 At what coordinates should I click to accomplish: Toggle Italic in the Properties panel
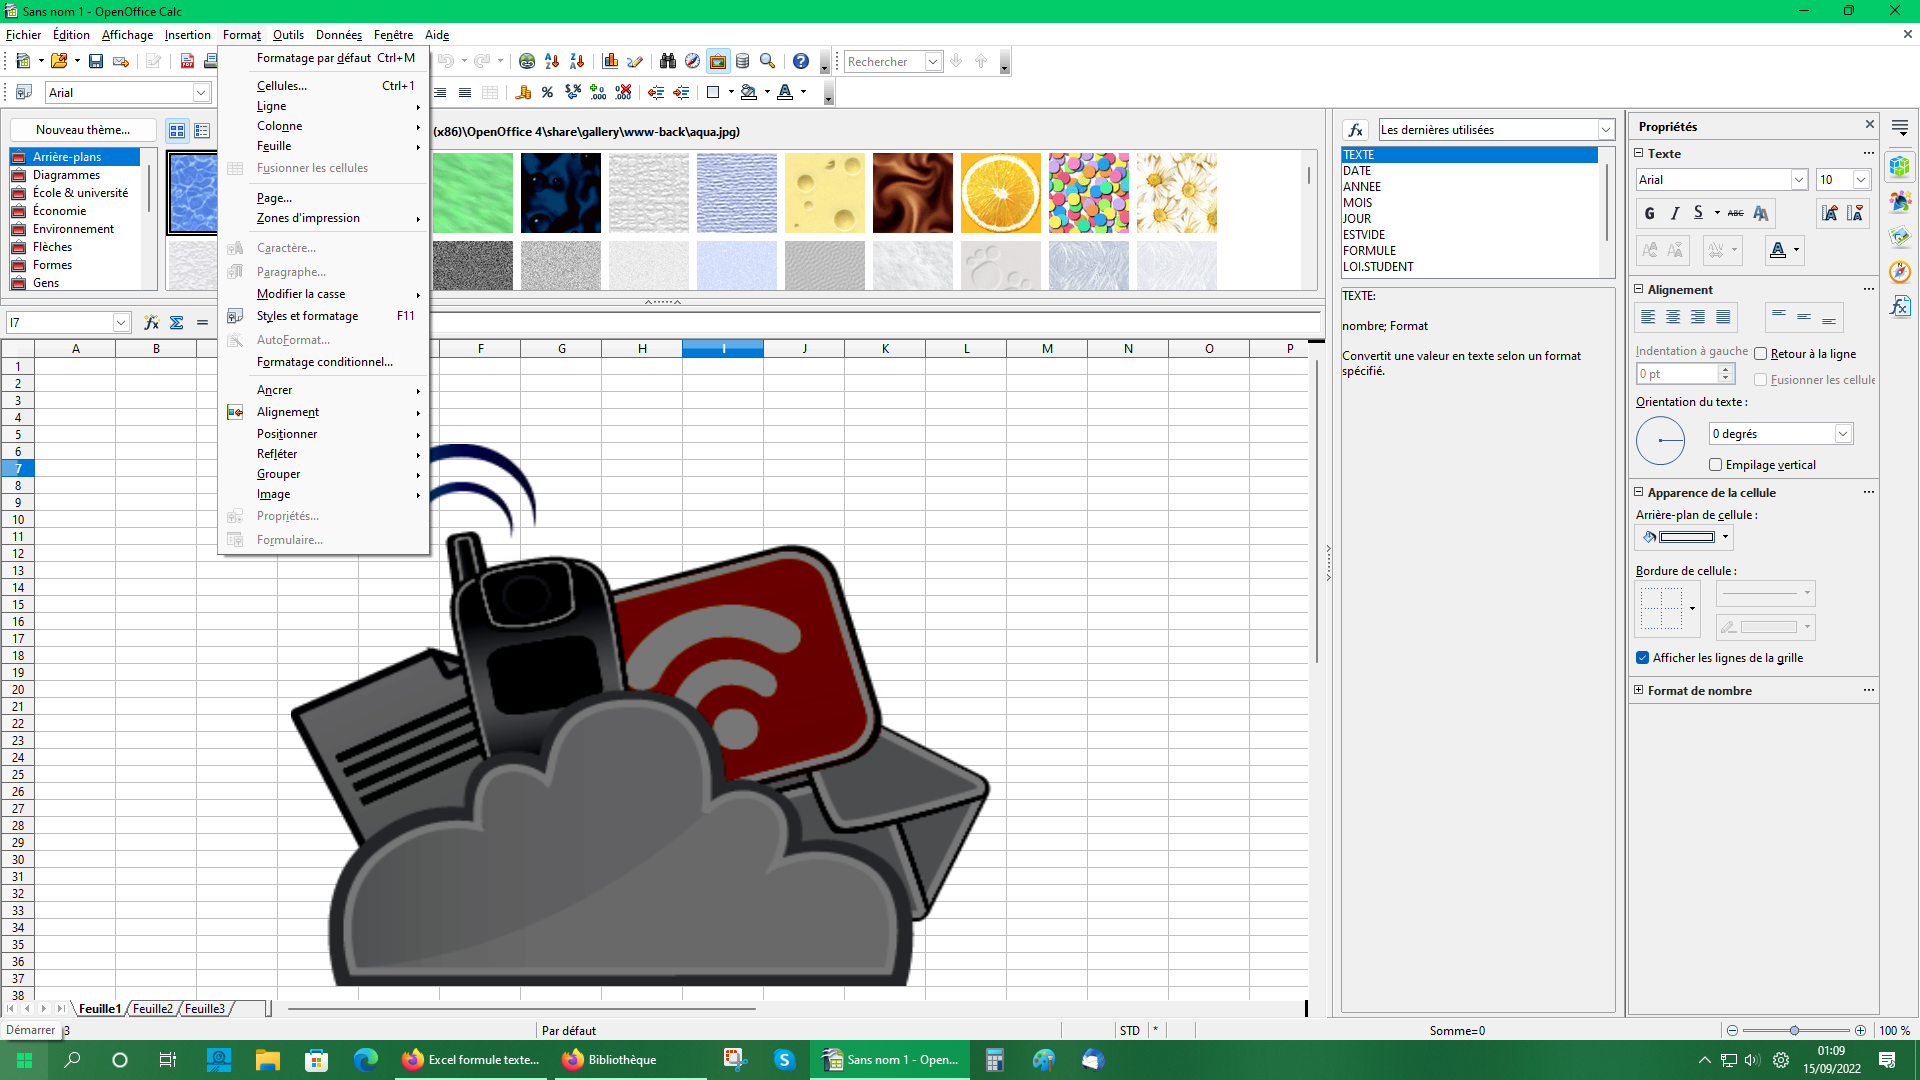(x=1674, y=213)
